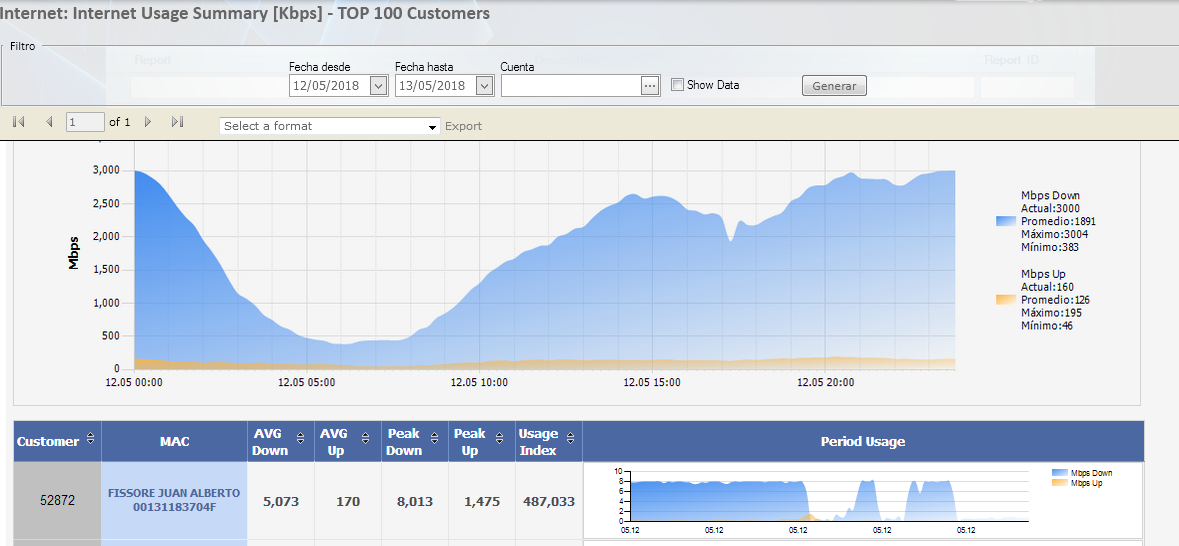Go to previous report page

pyautogui.click(x=49, y=122)
